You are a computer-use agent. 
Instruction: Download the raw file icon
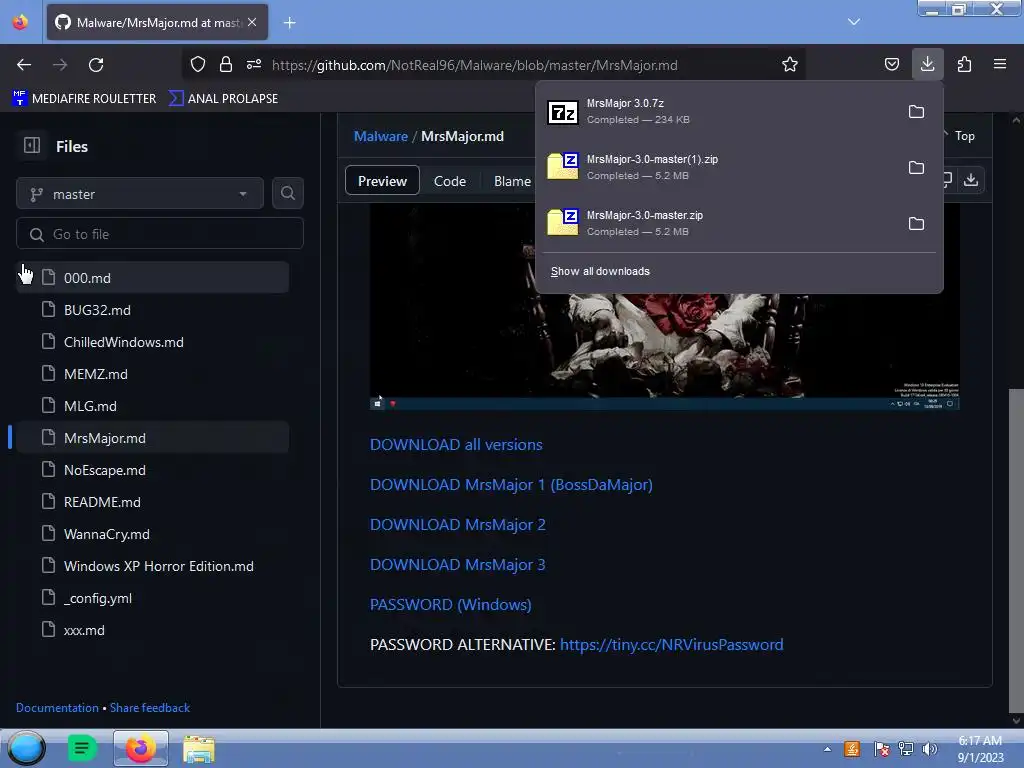[971, 180]
